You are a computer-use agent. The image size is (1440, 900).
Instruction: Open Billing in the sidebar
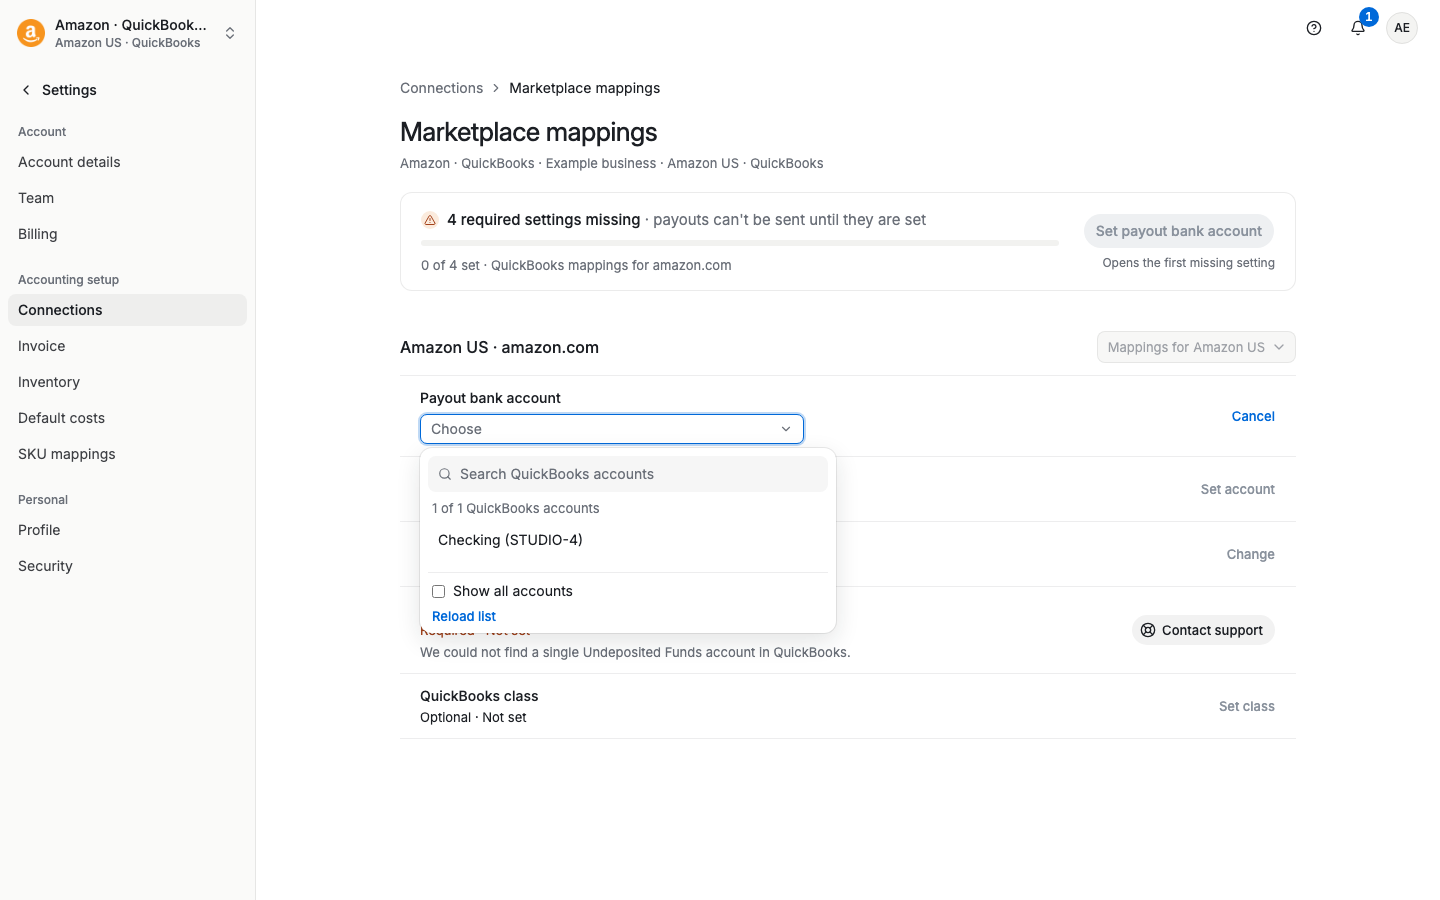tap(127, 234)
